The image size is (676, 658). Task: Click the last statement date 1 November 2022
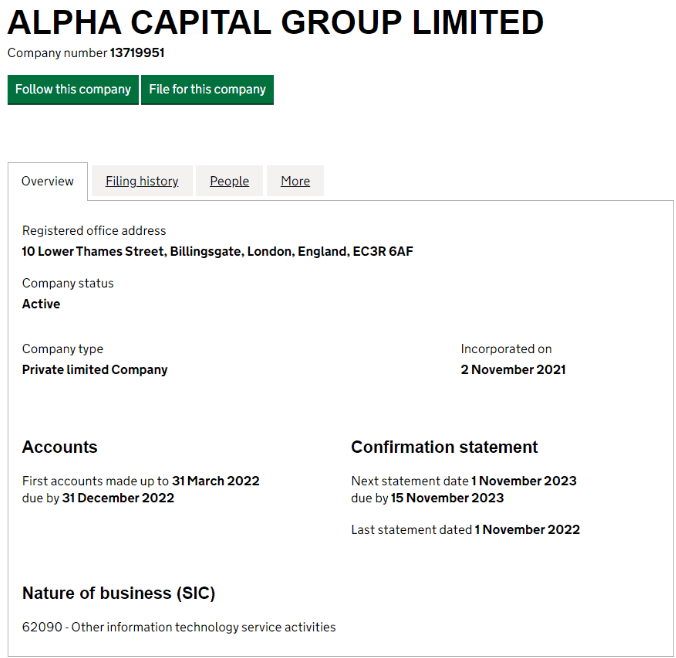tap(527, 530)
